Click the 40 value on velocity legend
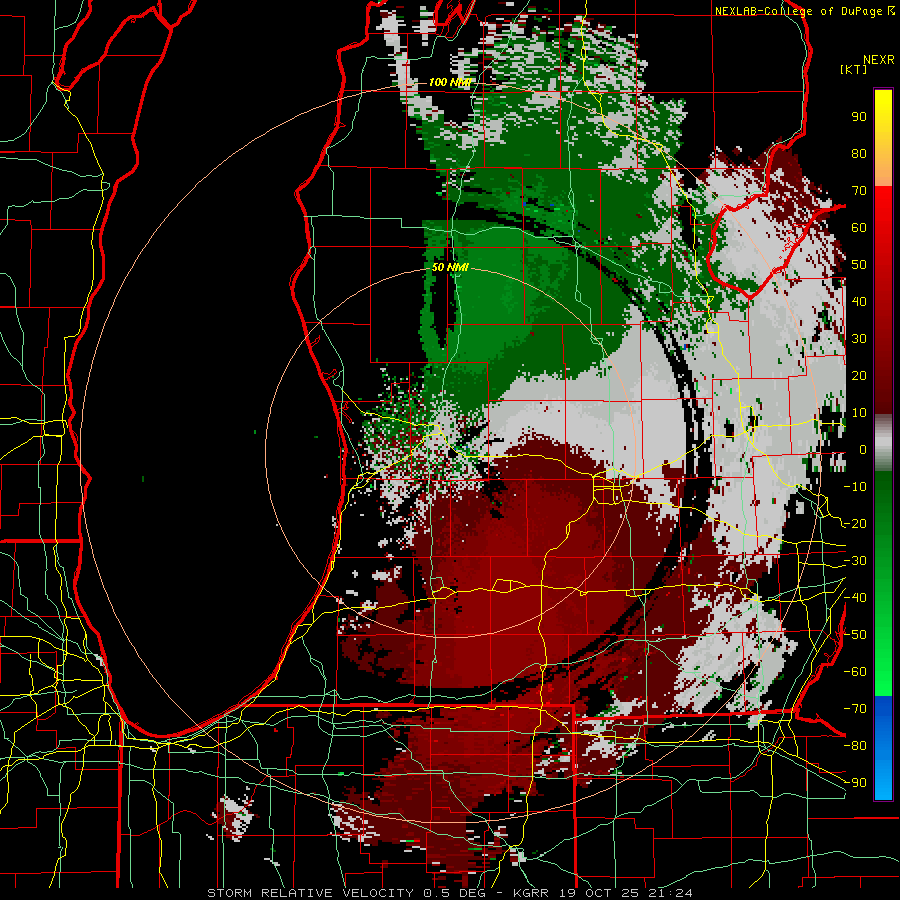Image resolution: width=900 pixels, height=900 pixels. tap(859, 301)
